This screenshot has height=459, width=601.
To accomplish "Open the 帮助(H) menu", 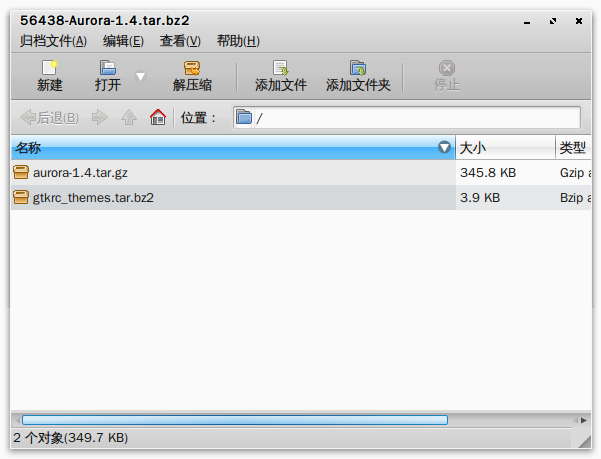I will 238,41.
